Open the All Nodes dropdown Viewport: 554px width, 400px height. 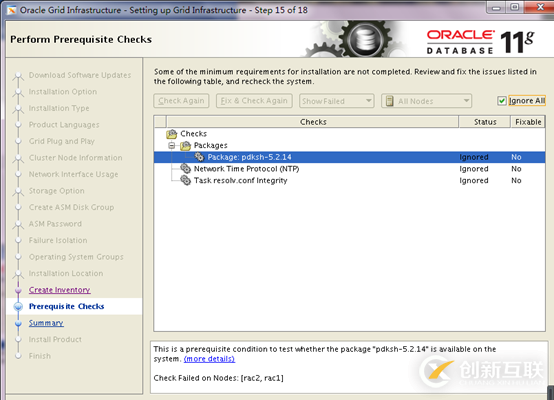click(426, 101)
